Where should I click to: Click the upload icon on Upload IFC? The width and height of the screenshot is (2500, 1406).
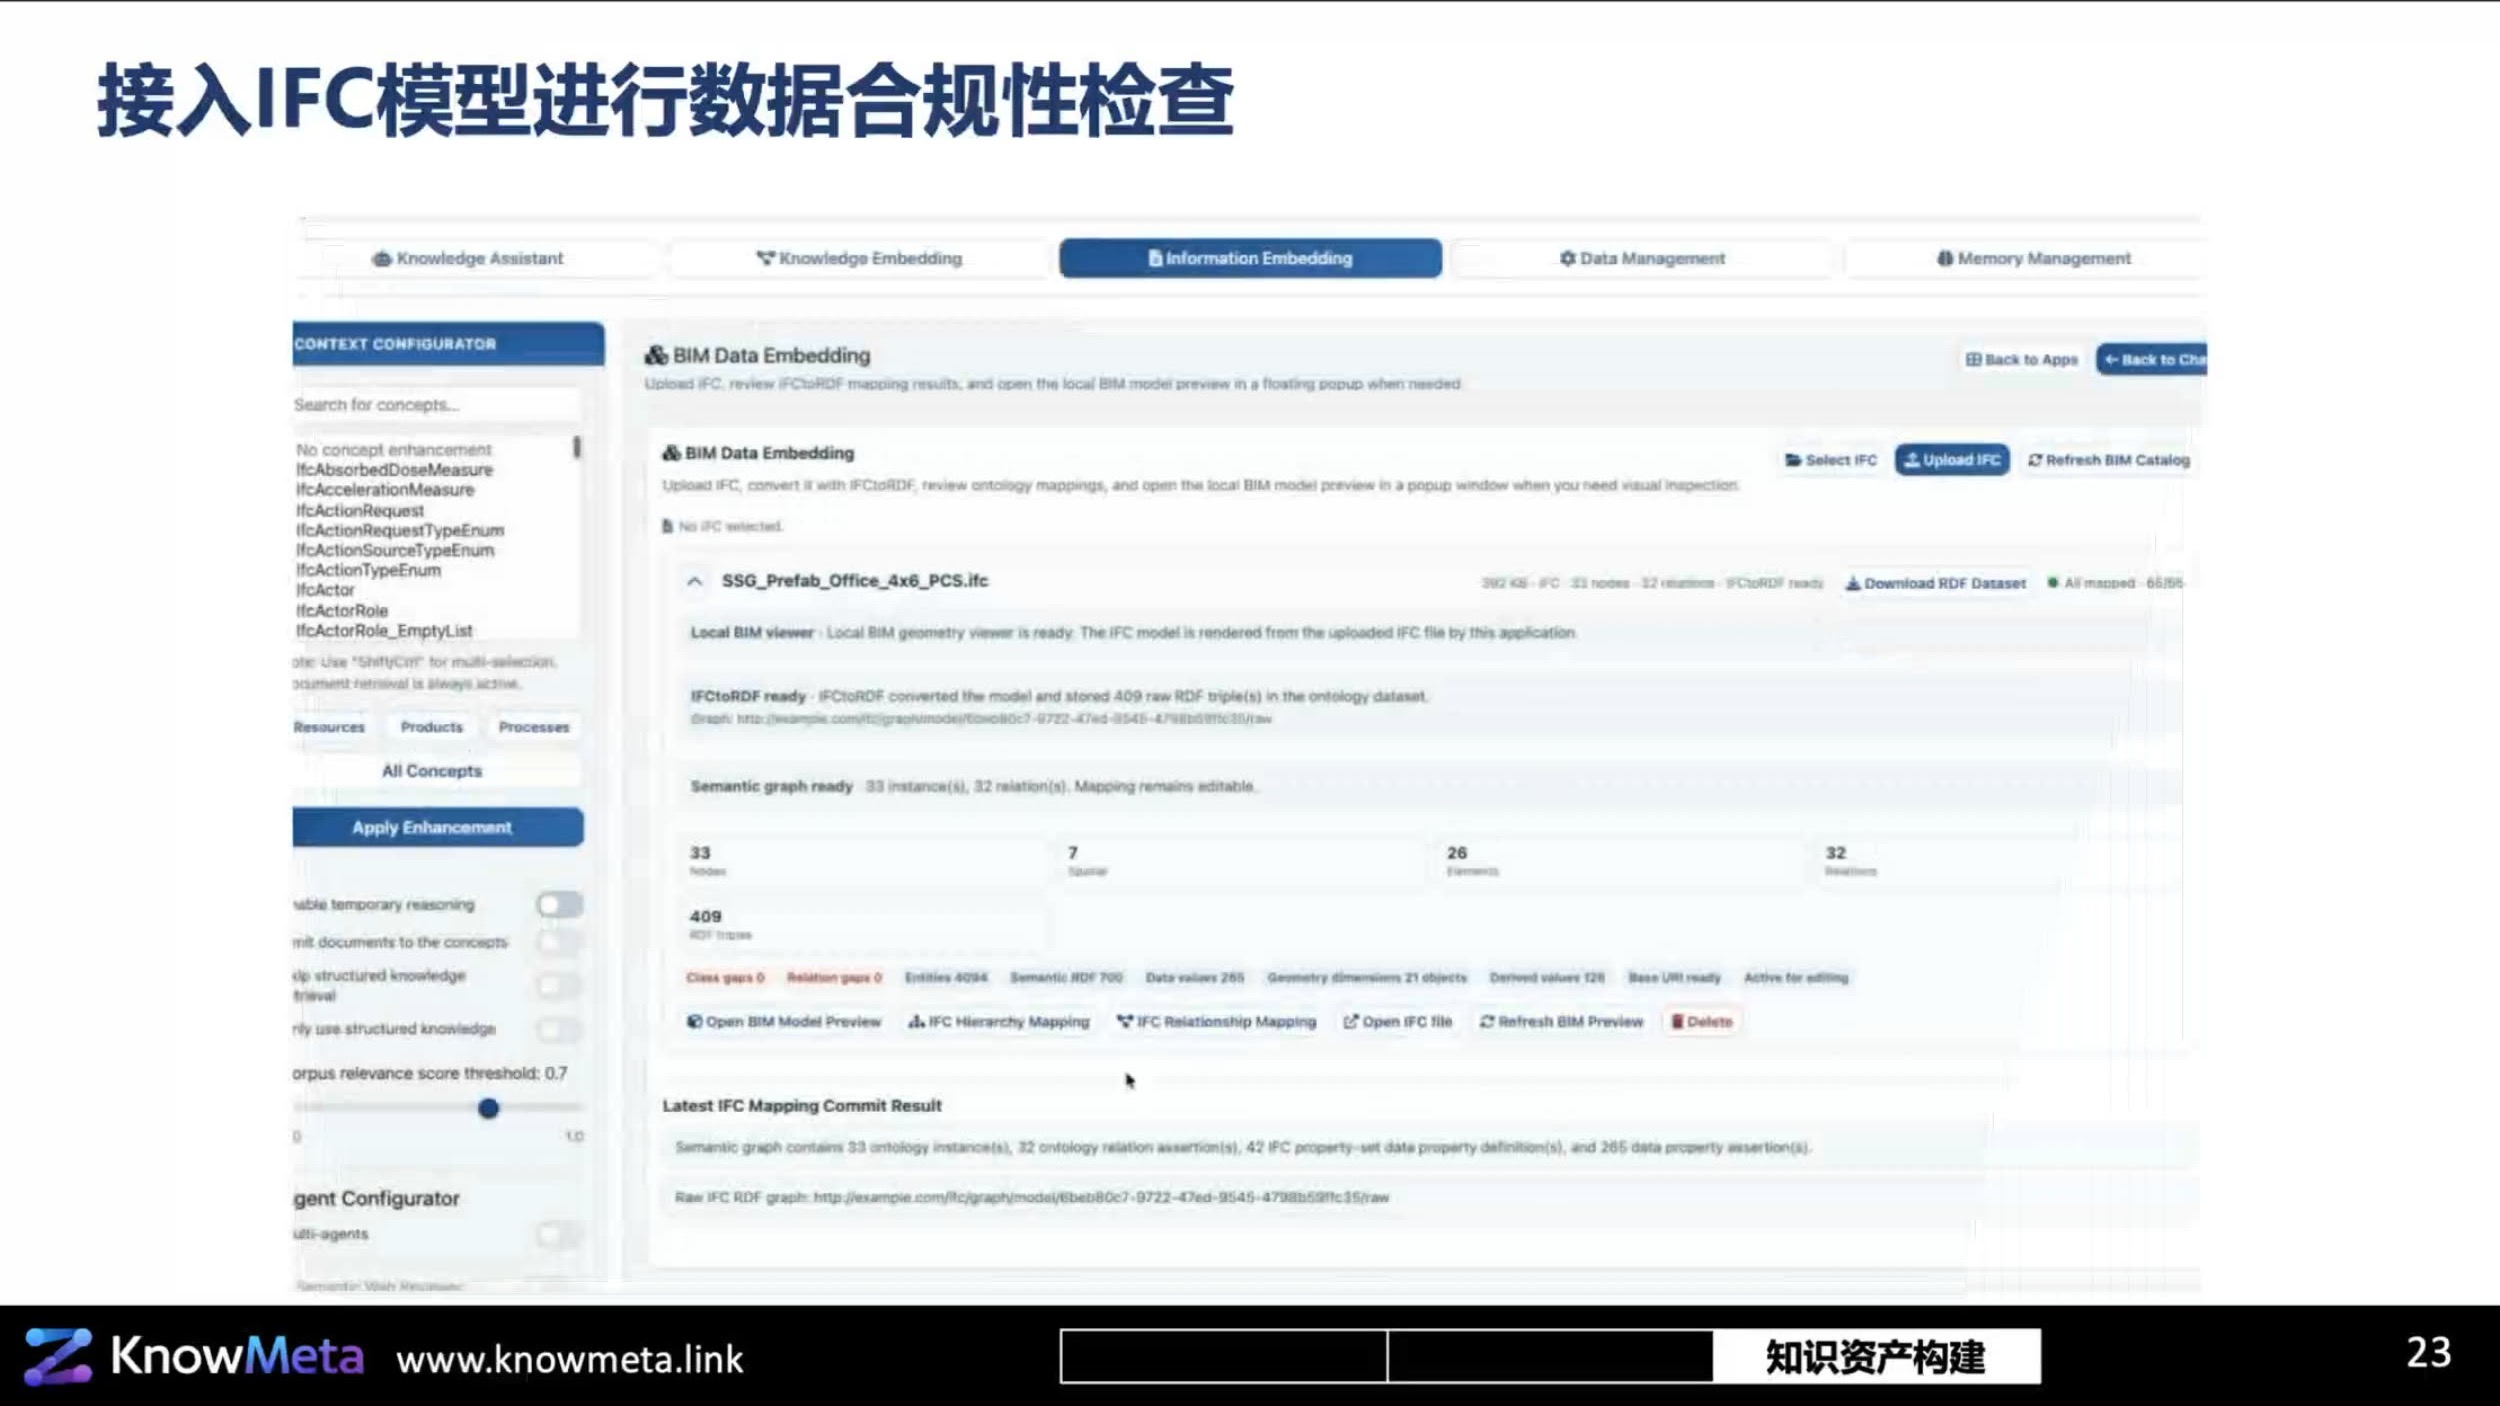pos(1911,459)
